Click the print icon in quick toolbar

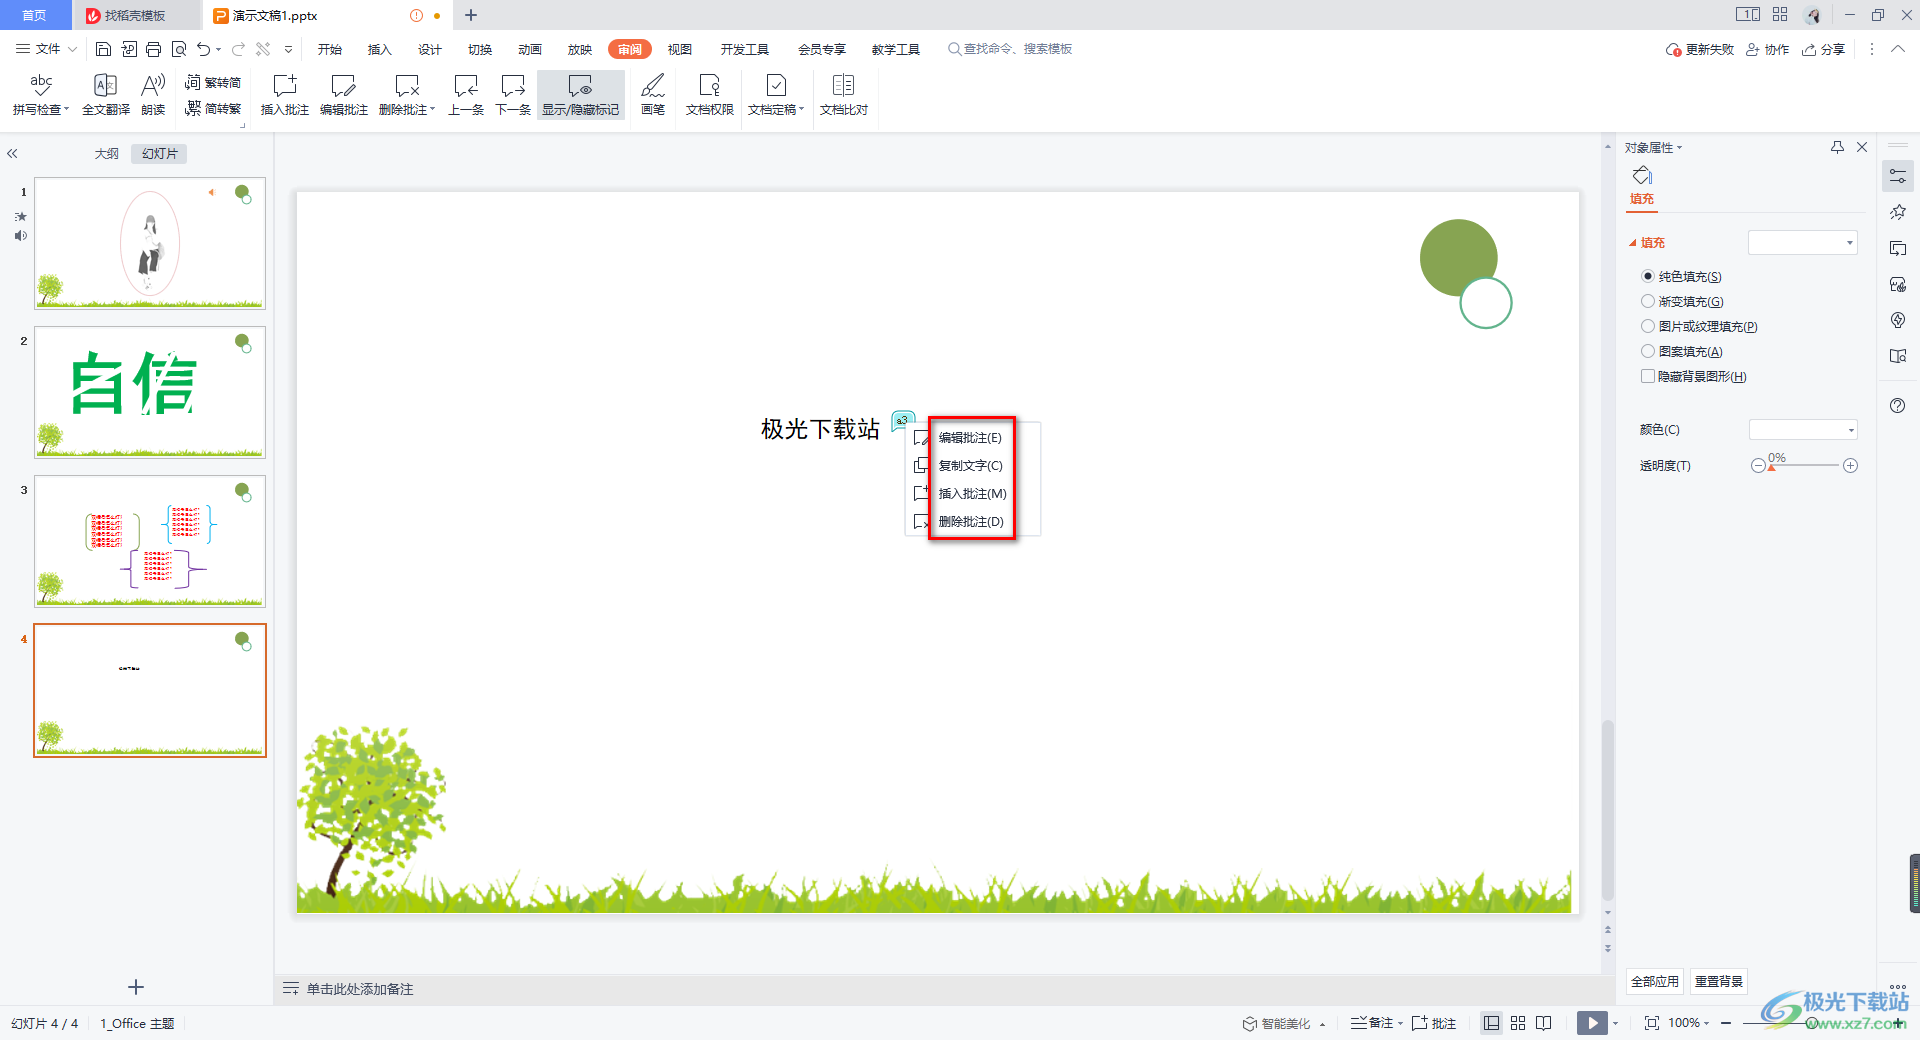[153, 49]
